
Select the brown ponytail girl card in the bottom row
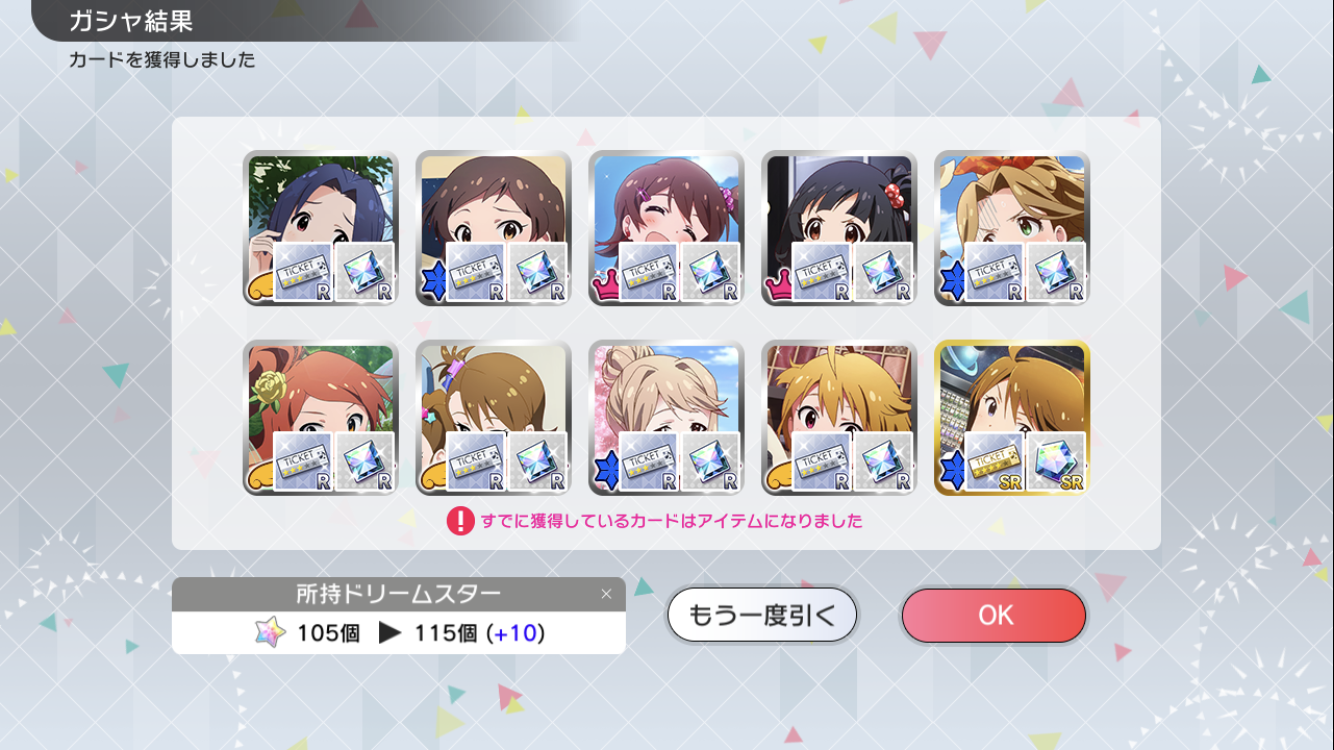[493, 418]
